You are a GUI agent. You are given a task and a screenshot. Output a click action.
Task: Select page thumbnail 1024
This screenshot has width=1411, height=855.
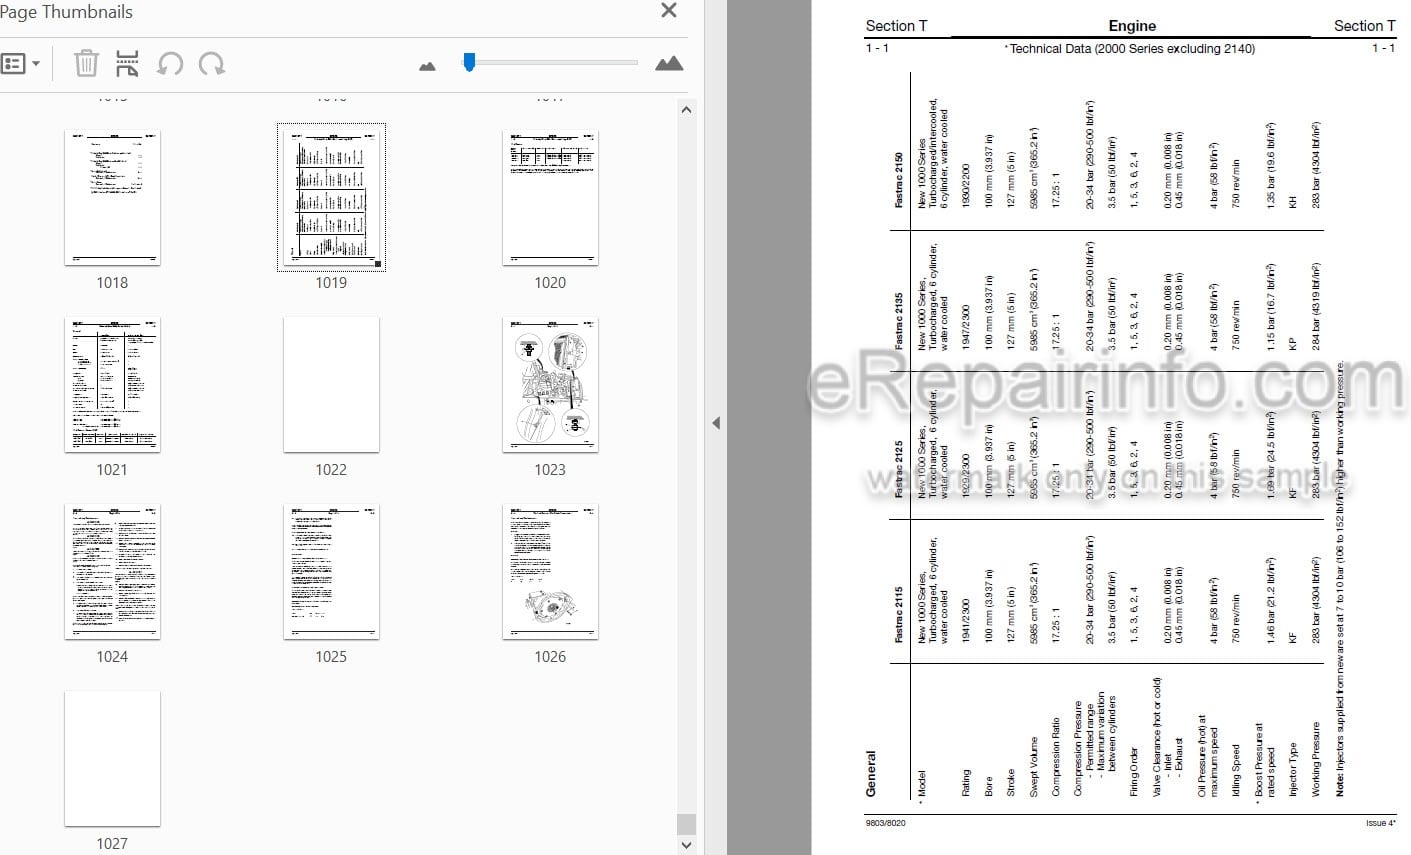(112, 572)
